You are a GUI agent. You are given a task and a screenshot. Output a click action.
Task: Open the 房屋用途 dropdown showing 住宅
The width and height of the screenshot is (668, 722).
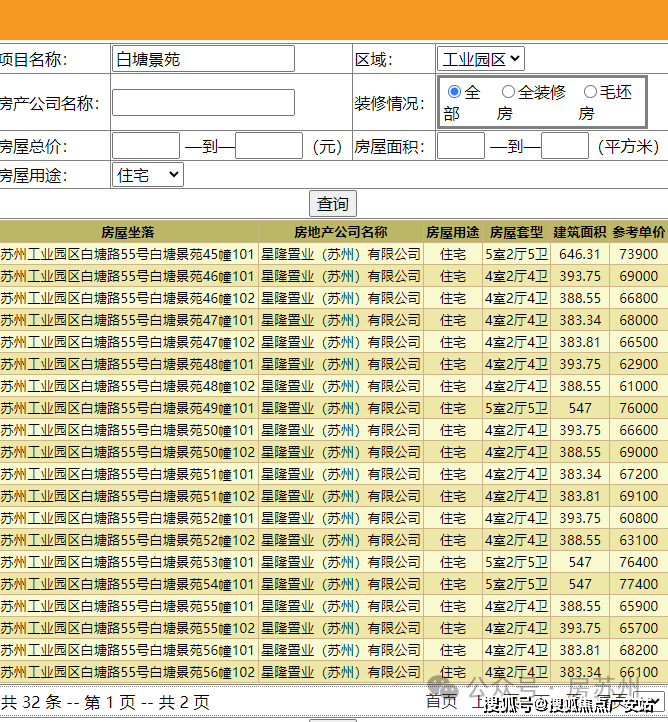(147, 175)
